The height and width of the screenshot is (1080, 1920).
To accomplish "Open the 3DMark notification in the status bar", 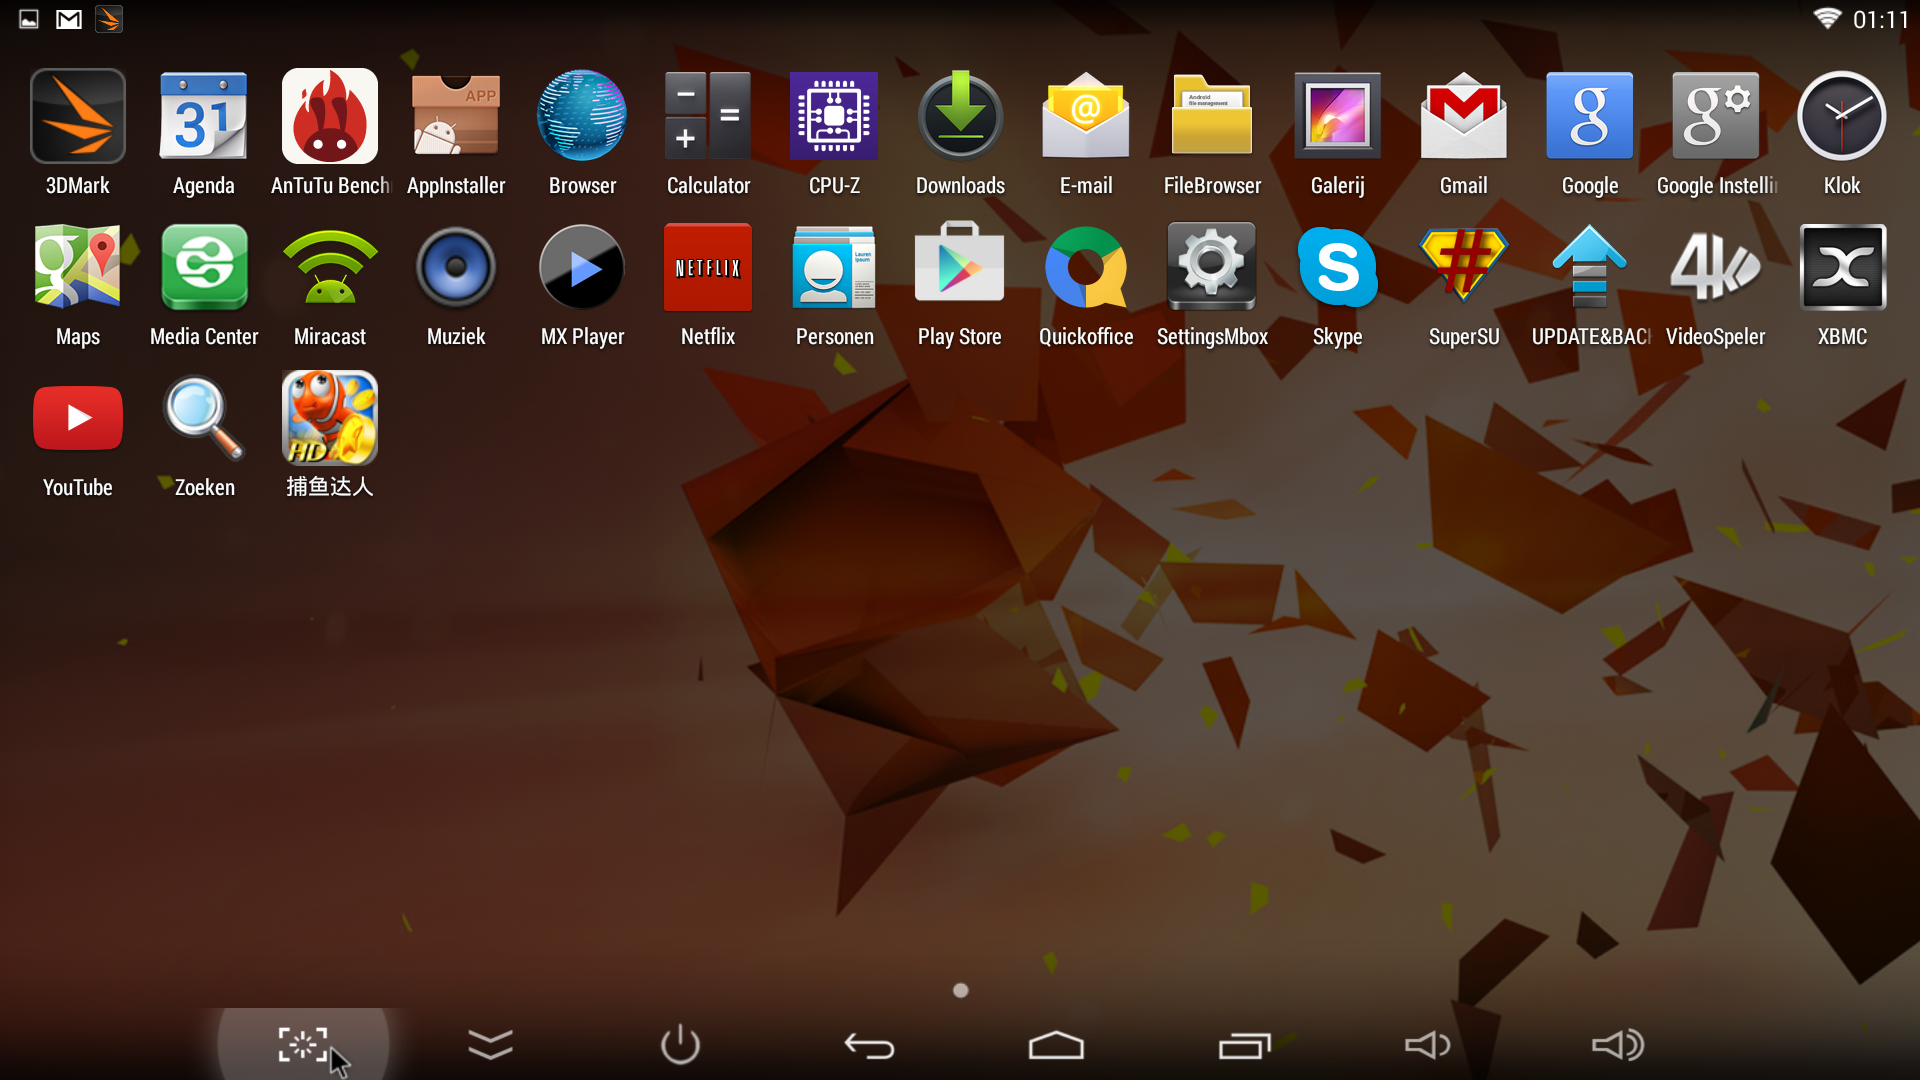I will (x=109, y=19).
